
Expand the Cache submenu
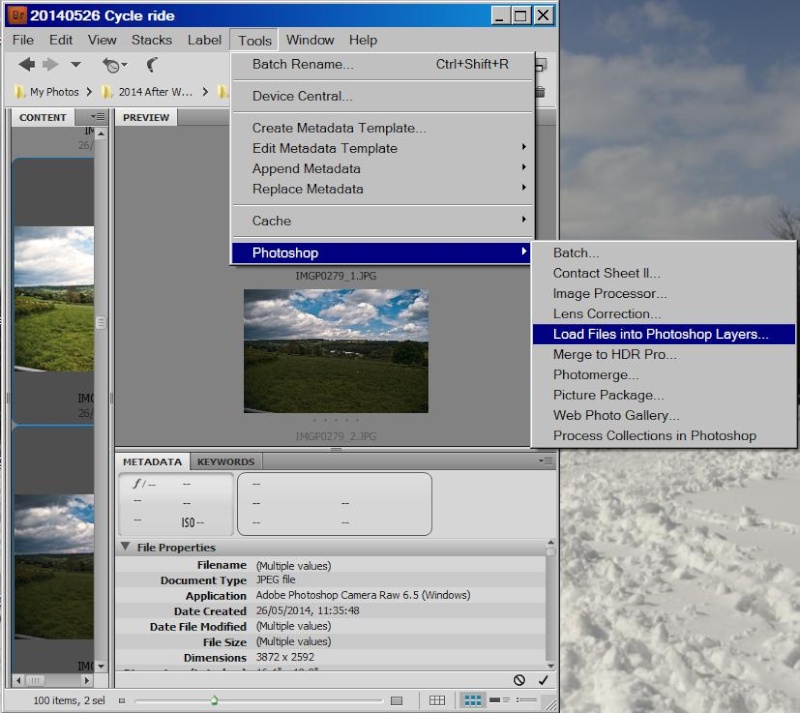382,220
